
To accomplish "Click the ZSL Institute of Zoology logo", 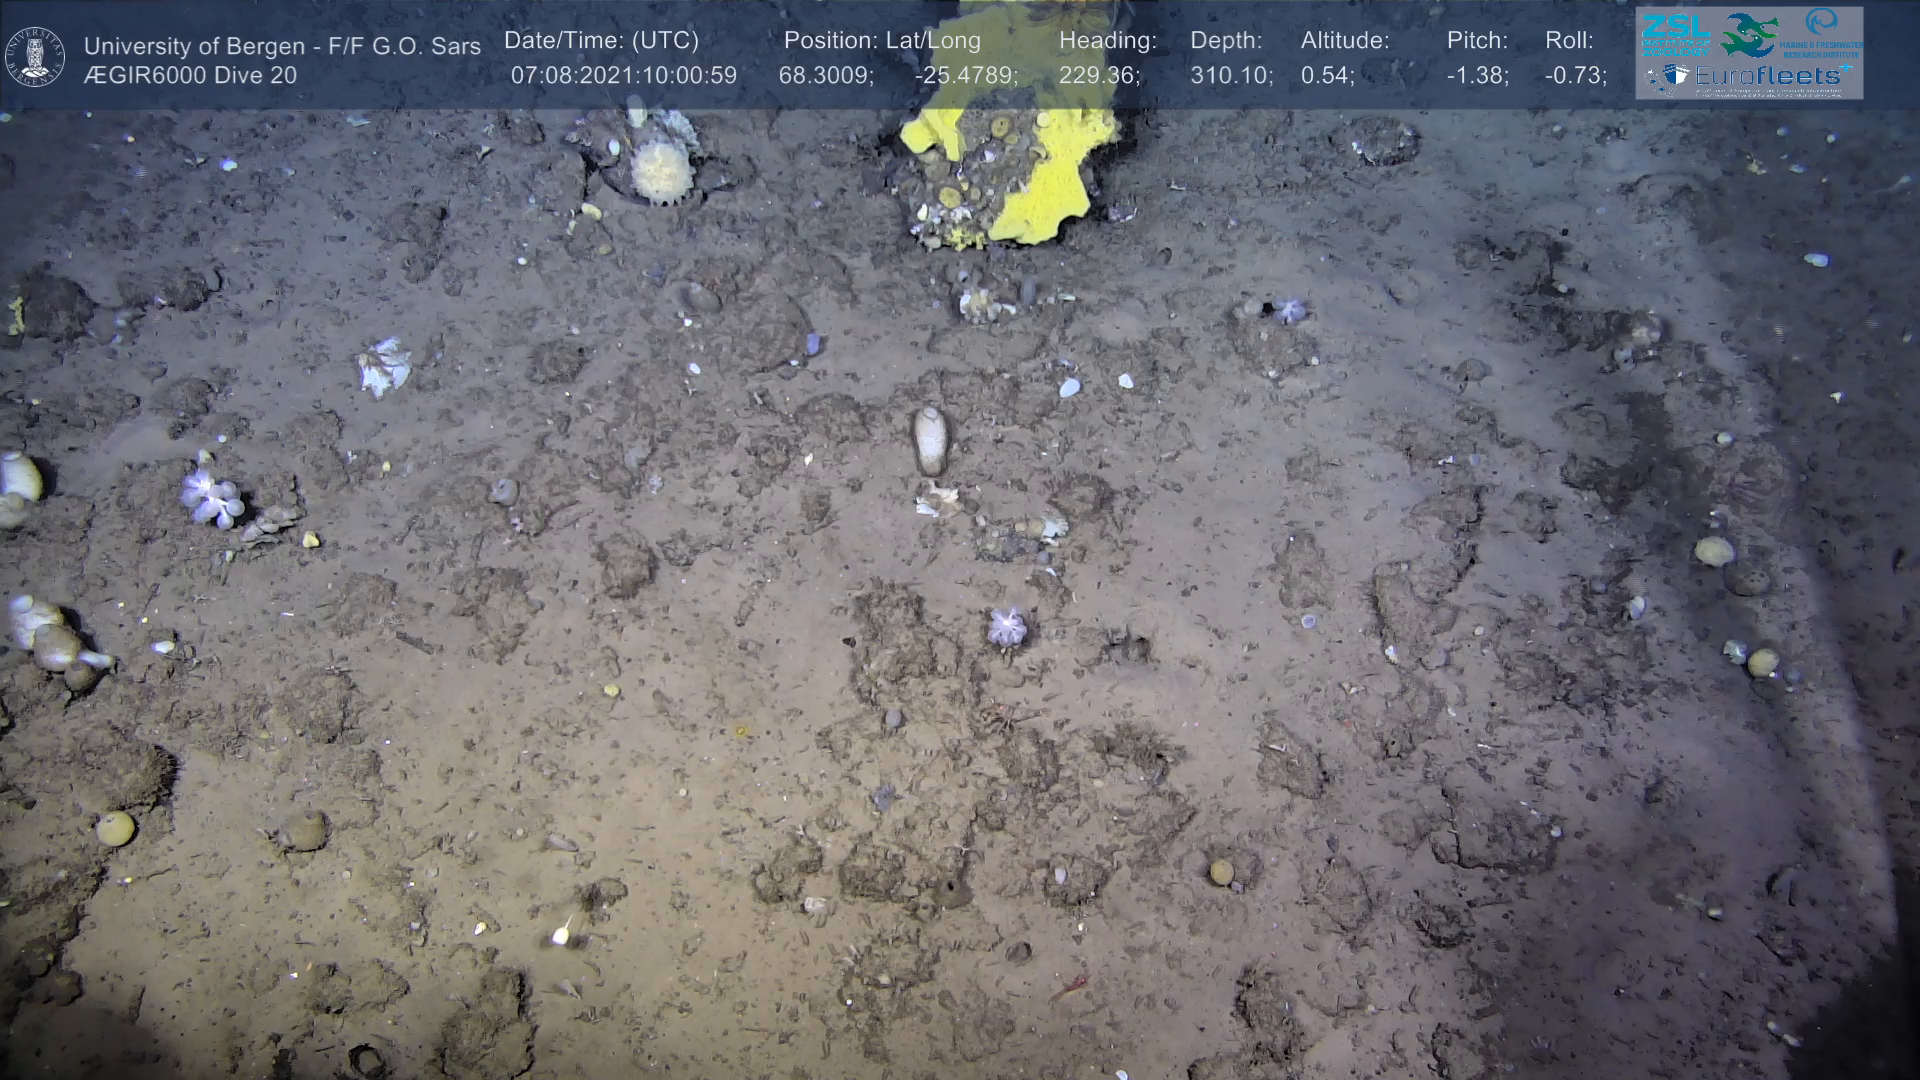I will click(1676, 34).
